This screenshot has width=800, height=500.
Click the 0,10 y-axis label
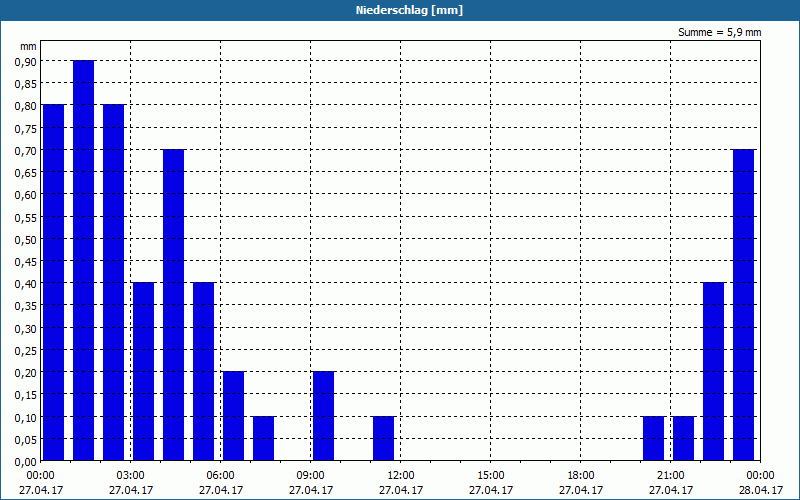[x=25, y=417]
